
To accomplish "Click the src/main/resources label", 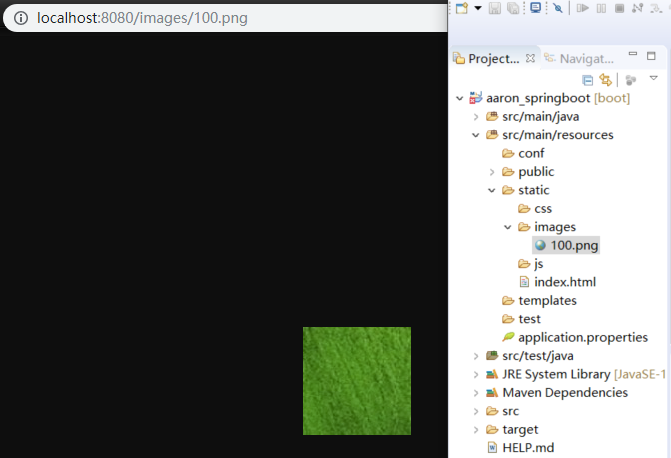I will point(558,135).
